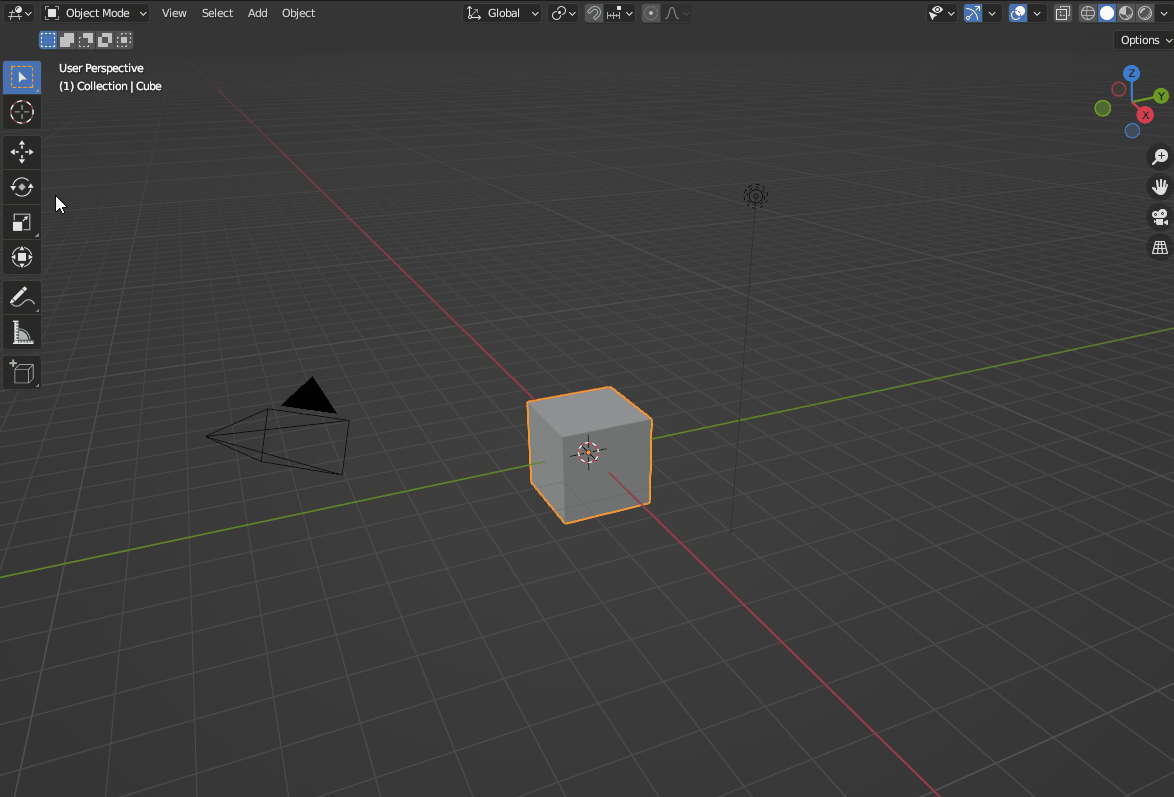Image resolution: width=1174 pixels, height=797 pixels.
Task: Select the Light object in viewport
Action: [755, 196]
